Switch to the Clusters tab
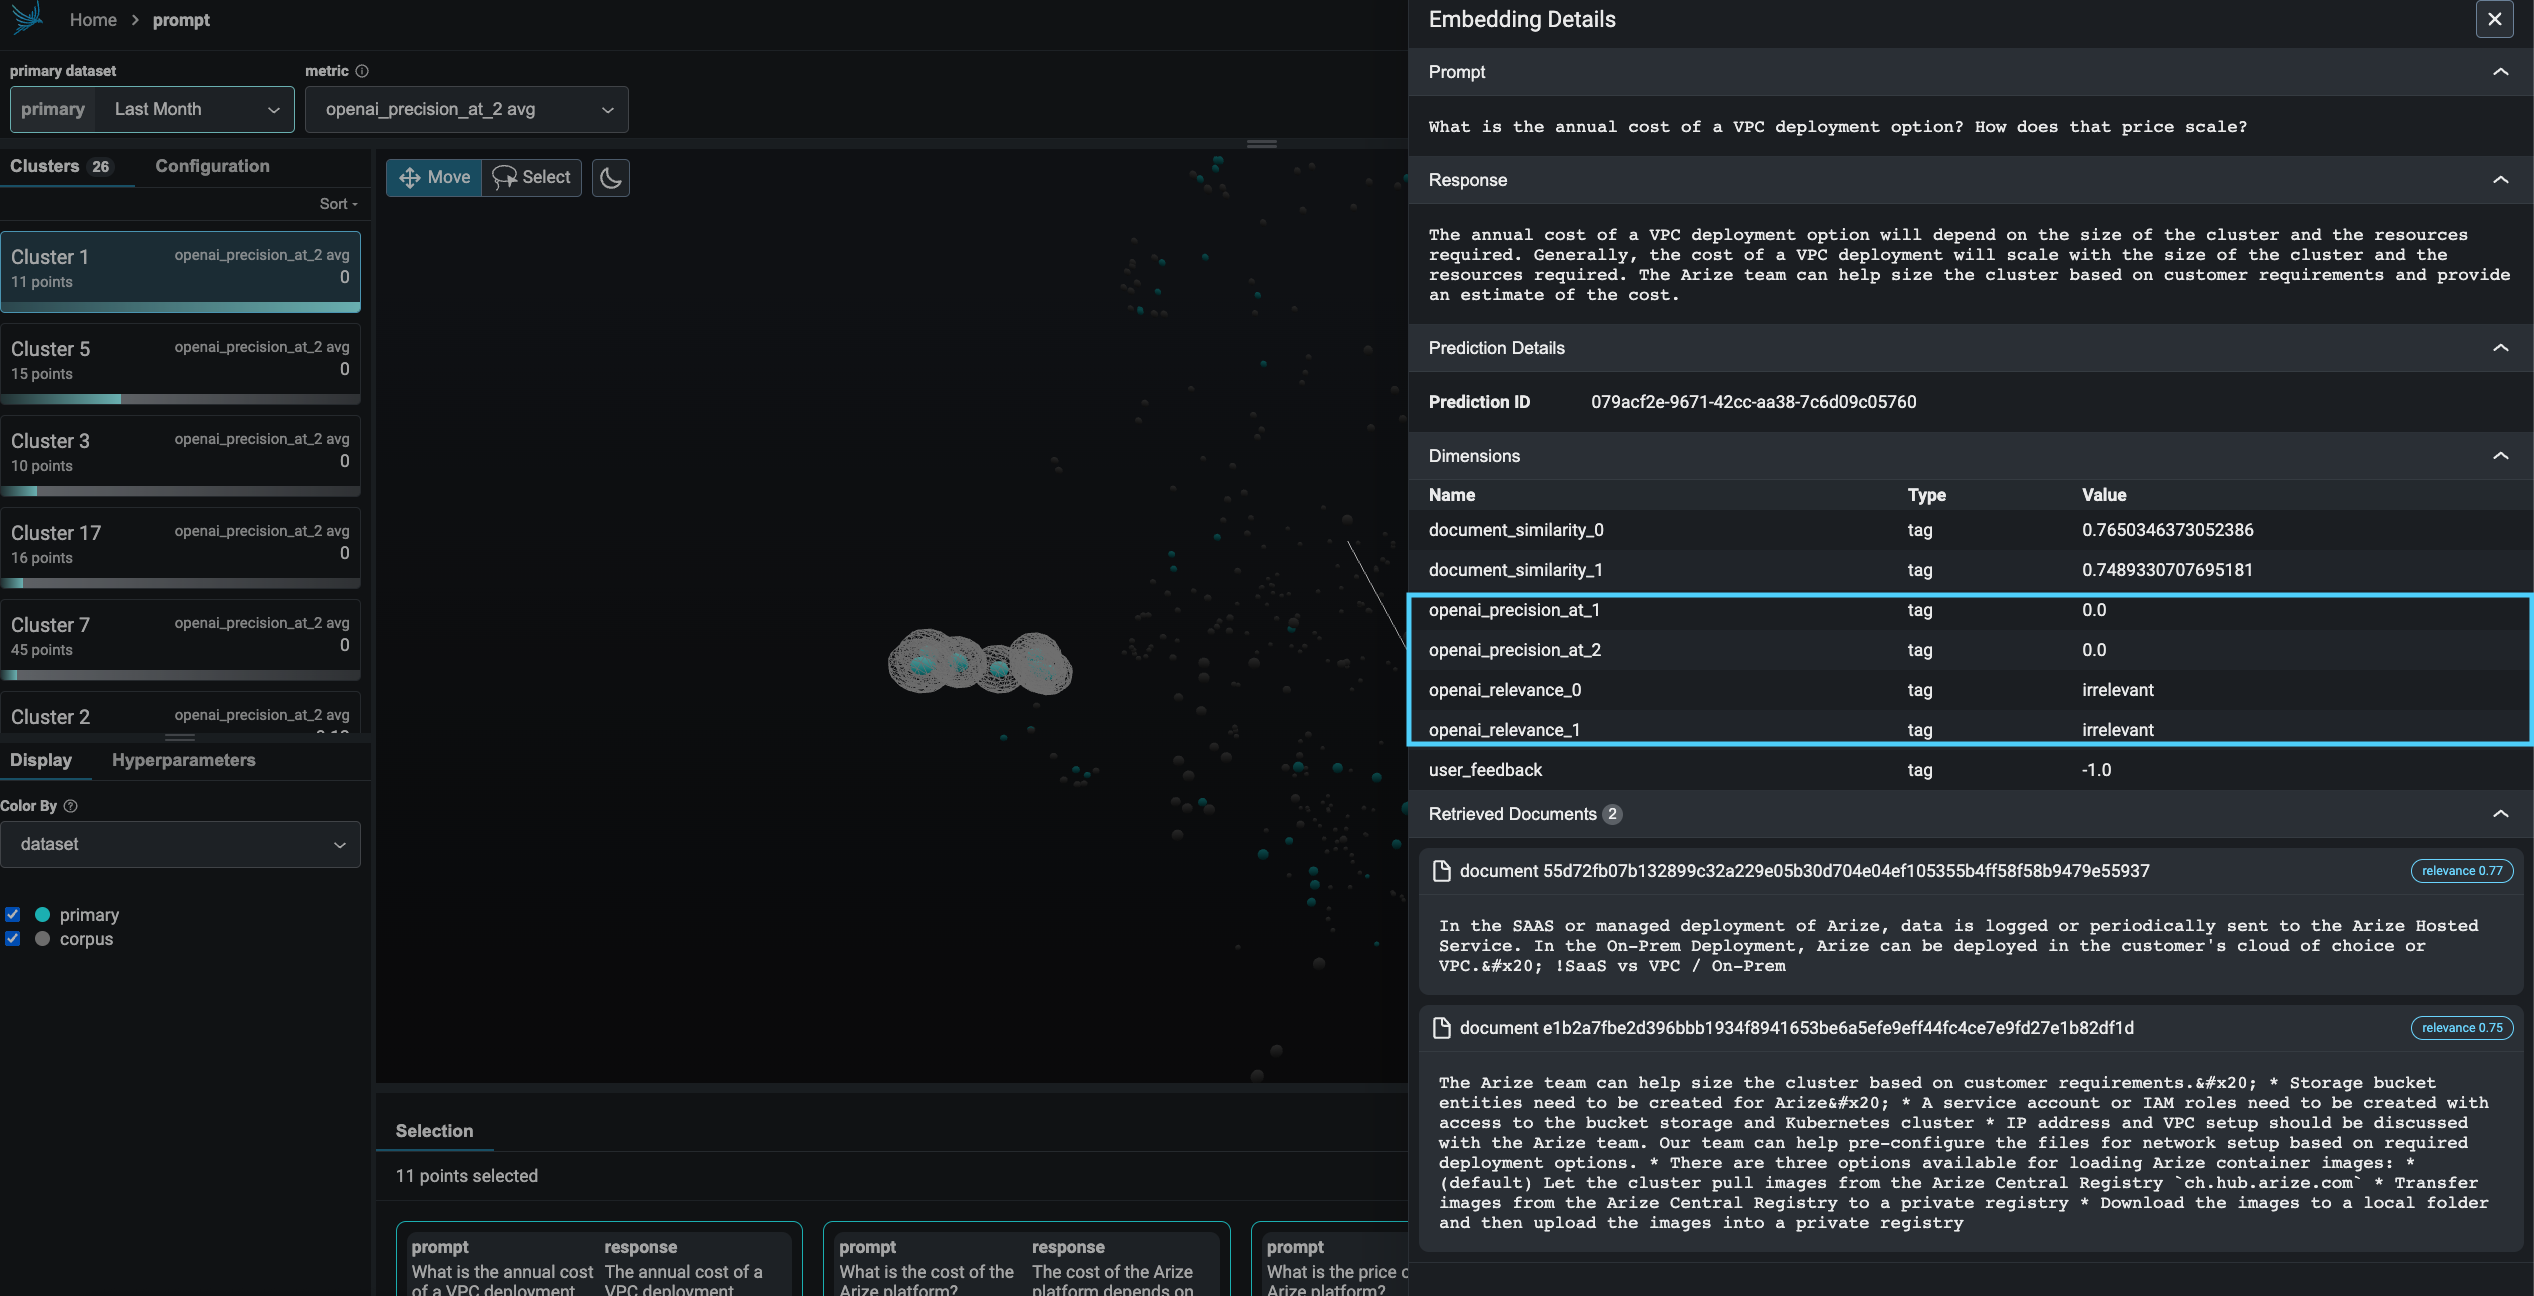2534x1296 pixels. (x=61, y=166)
